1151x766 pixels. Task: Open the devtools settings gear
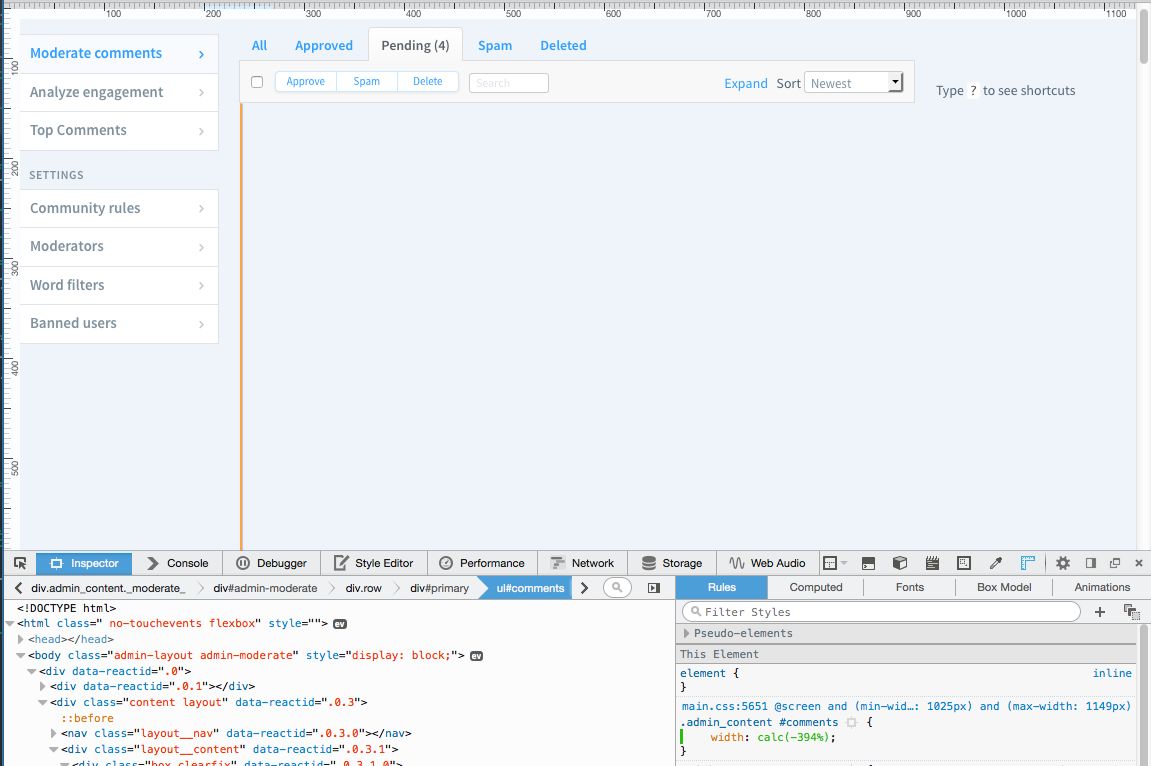tap(1063, 563)
